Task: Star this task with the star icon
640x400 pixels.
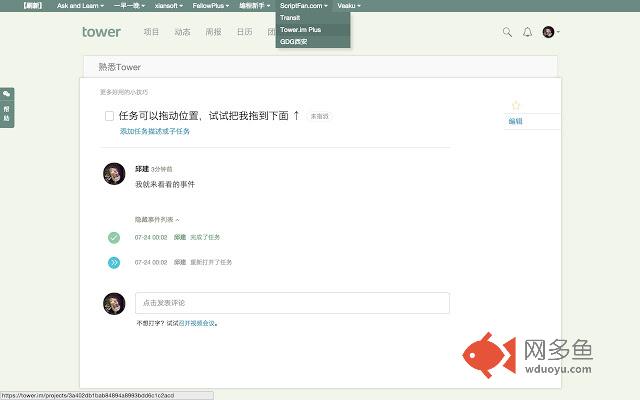Action: point(516,105)
